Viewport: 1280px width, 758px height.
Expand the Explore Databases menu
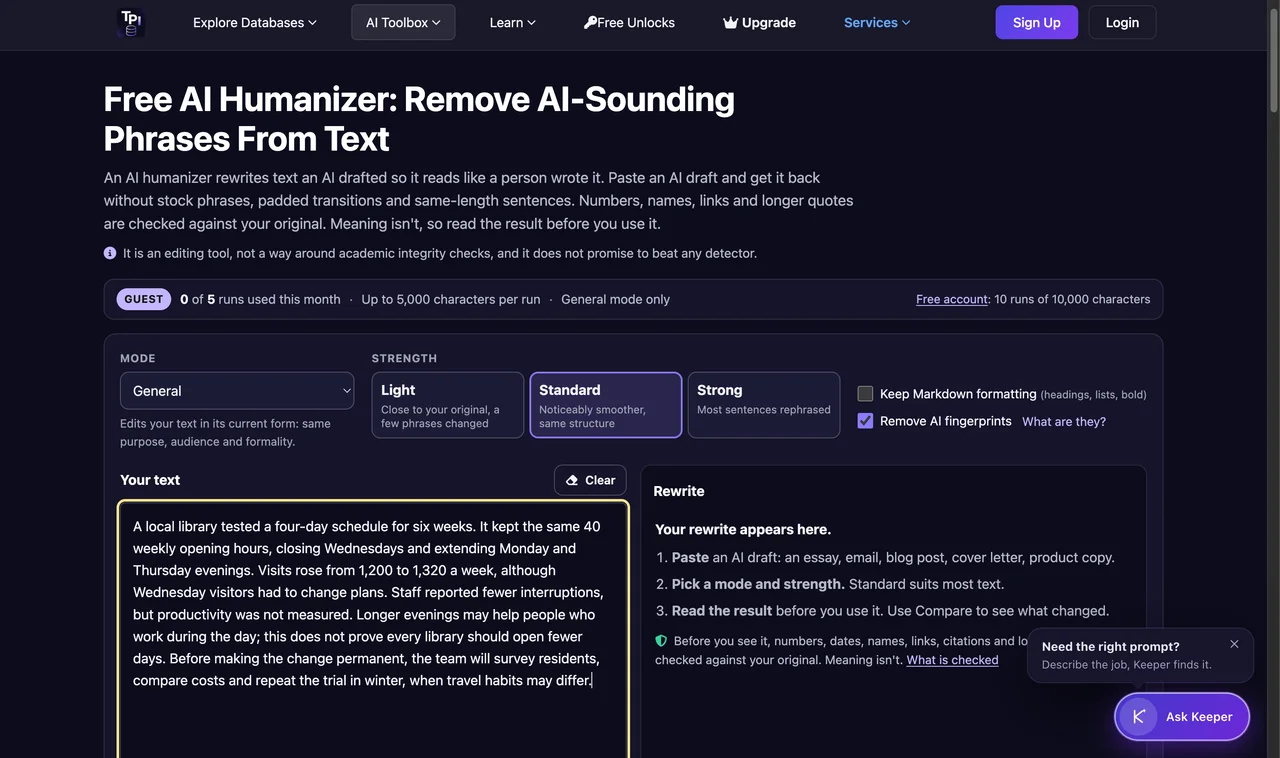pyautogui.click(x=255, y=22)
